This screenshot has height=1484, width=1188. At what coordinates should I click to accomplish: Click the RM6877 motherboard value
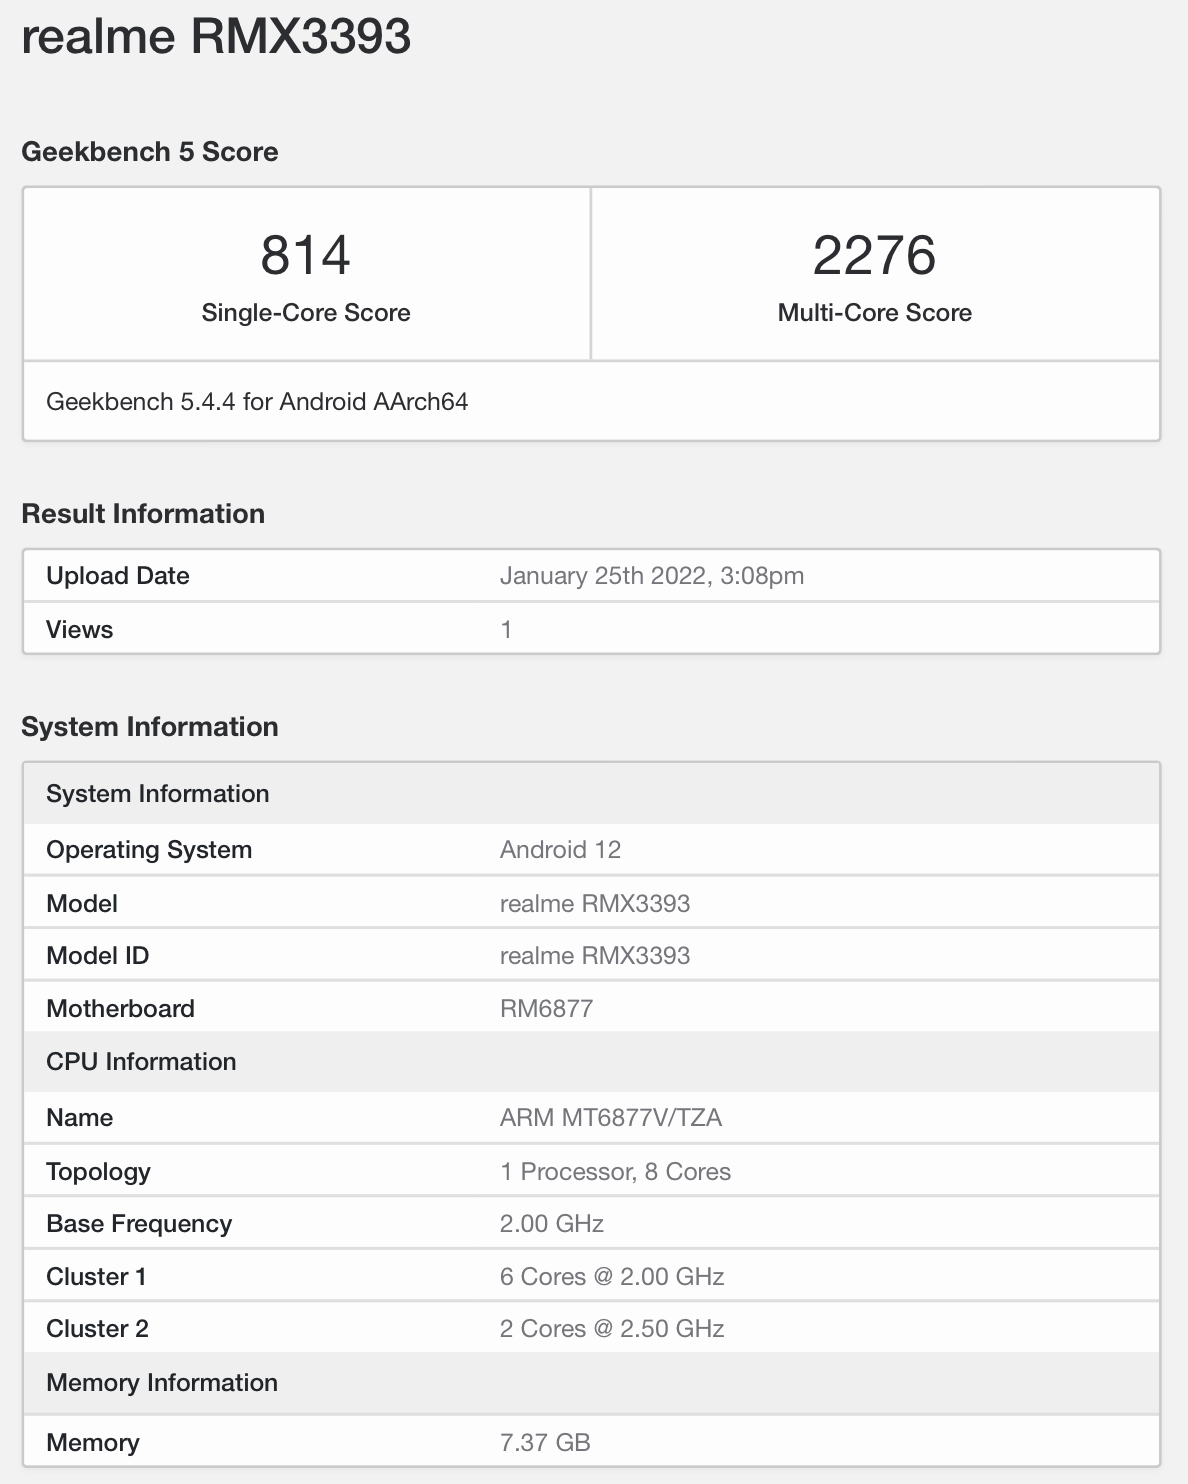[x=546, y=1009]
